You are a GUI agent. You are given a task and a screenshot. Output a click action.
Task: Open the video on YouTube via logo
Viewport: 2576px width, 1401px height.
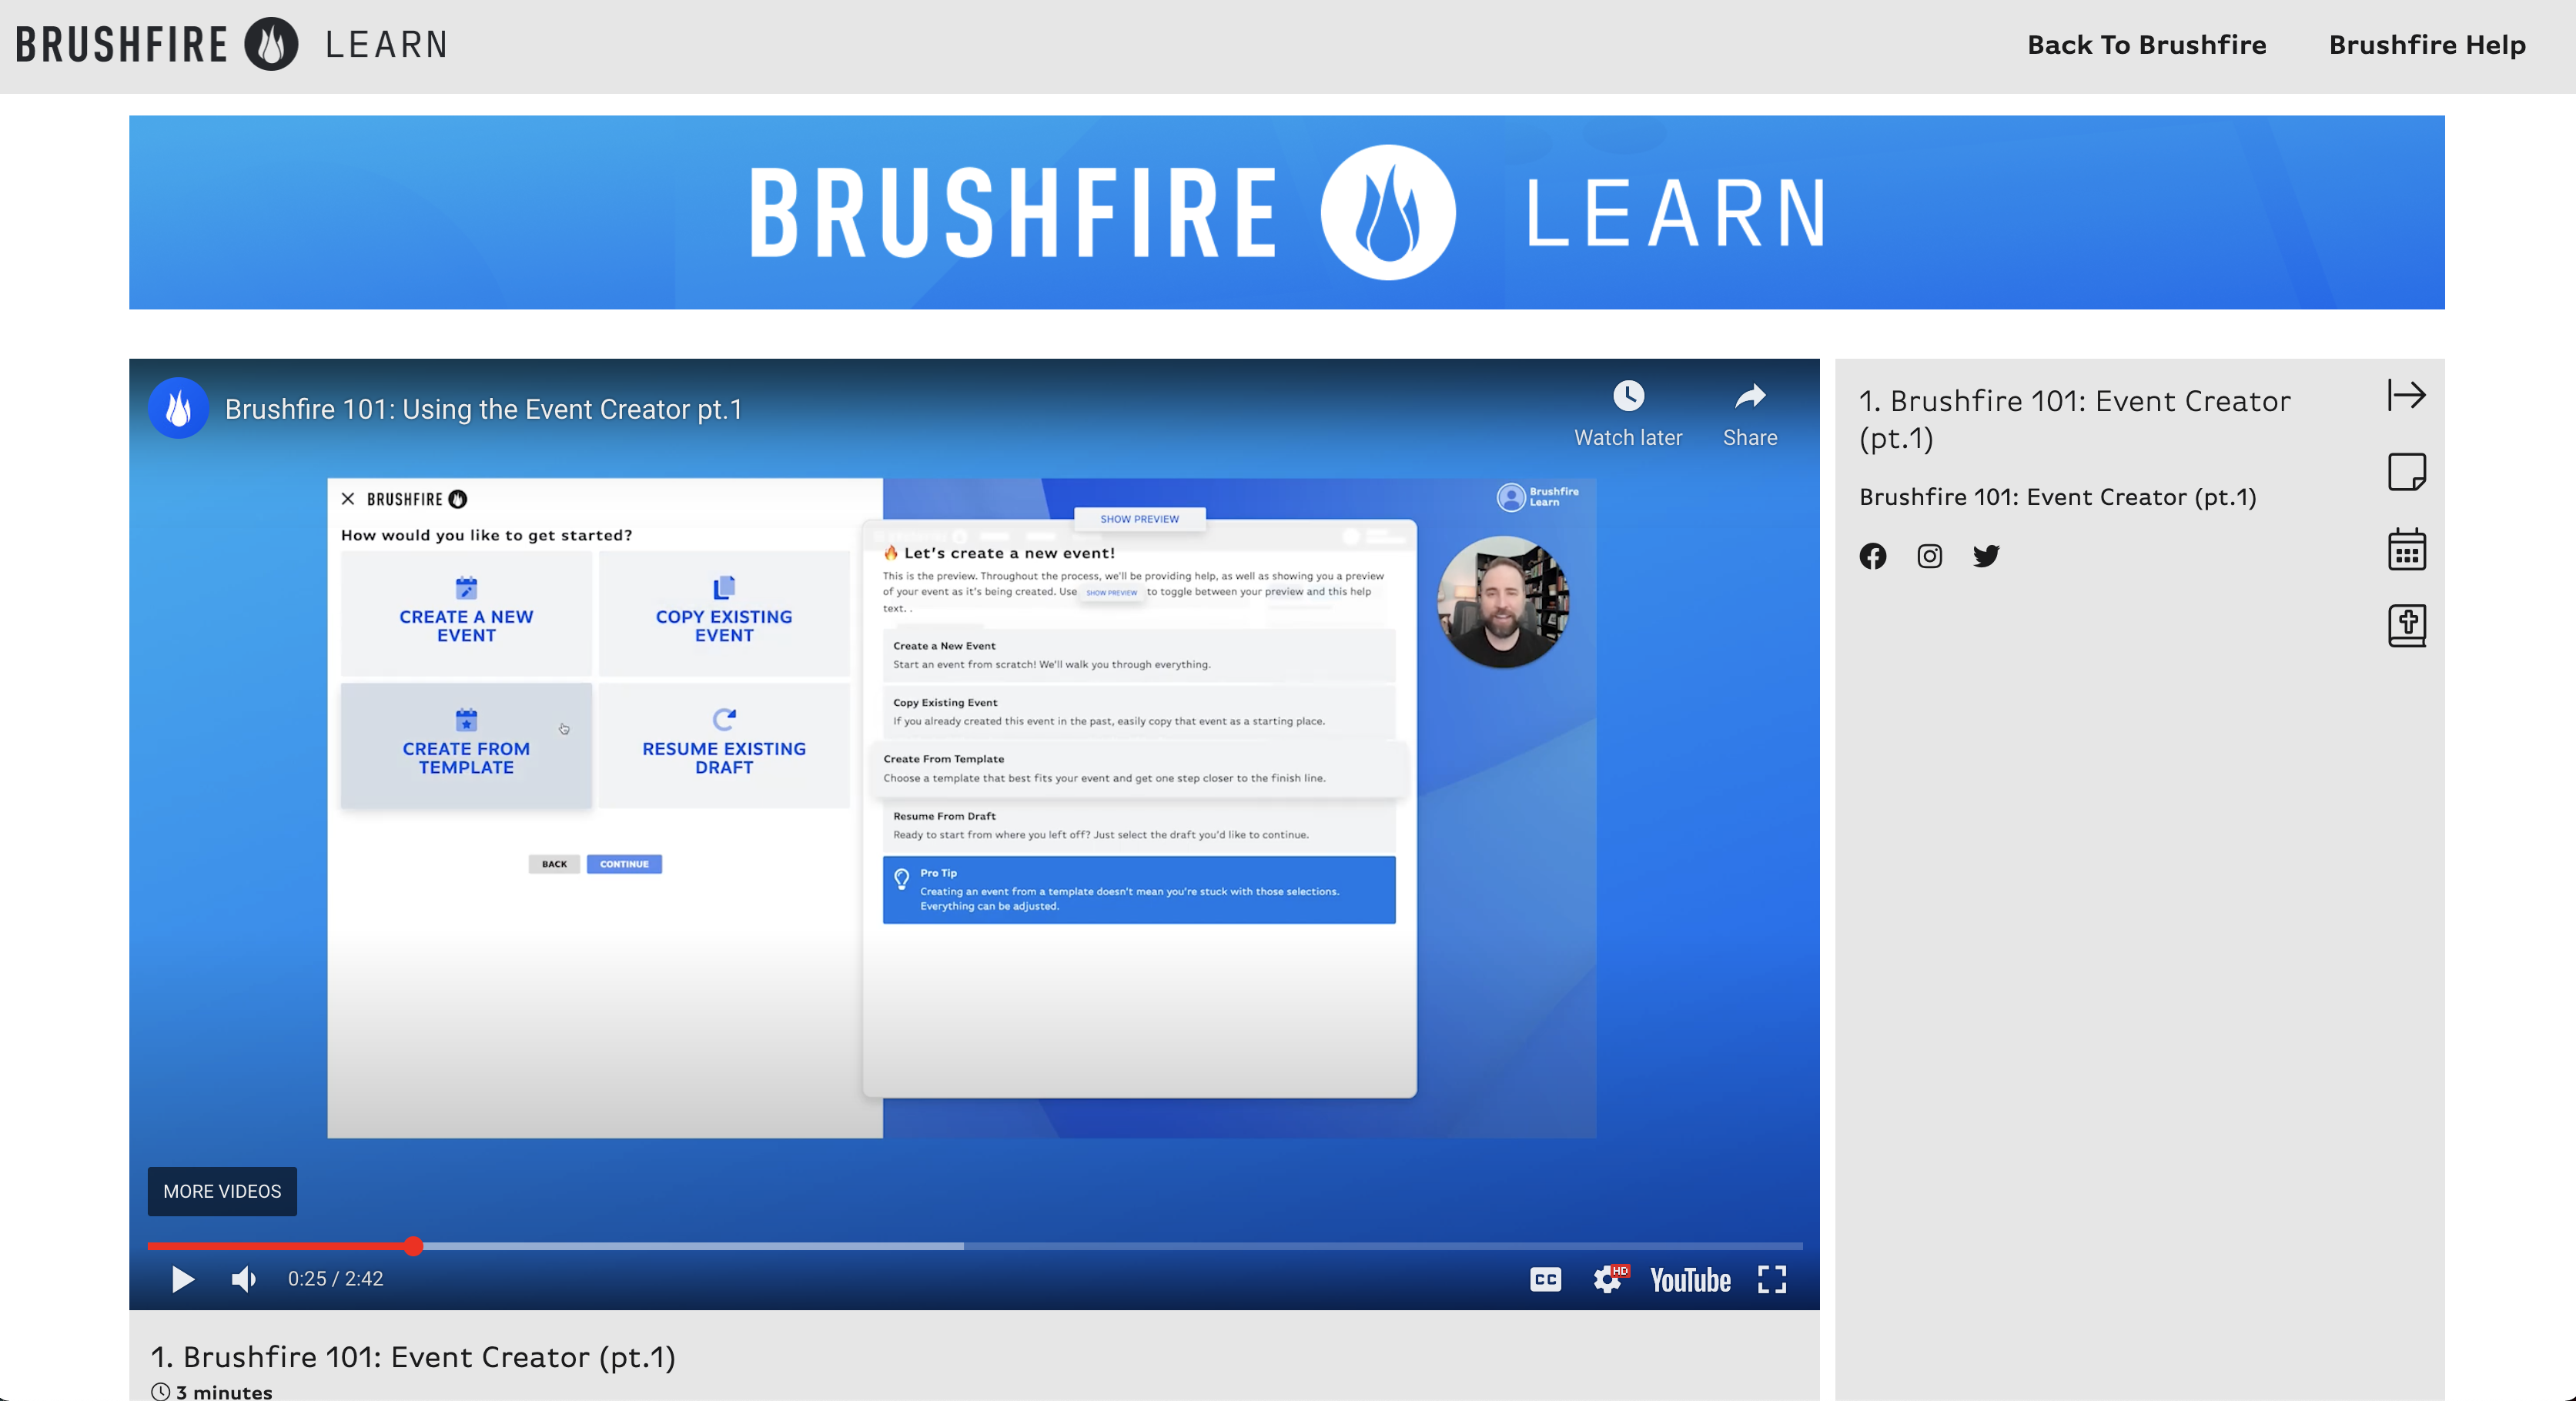tap(1690, 1279)
